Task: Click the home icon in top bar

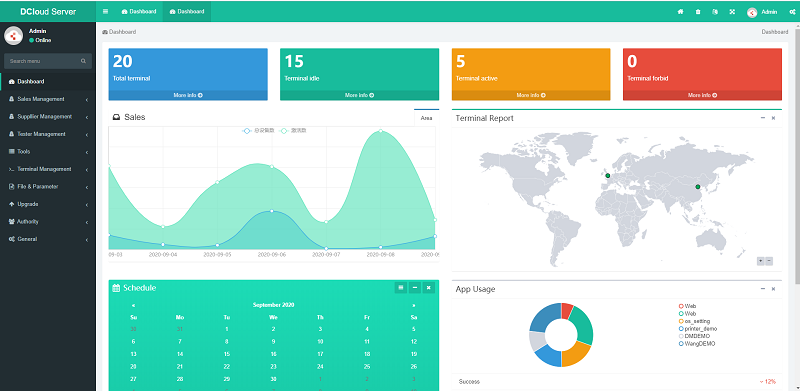Action: pyautogui.click(x=680, y=12)
